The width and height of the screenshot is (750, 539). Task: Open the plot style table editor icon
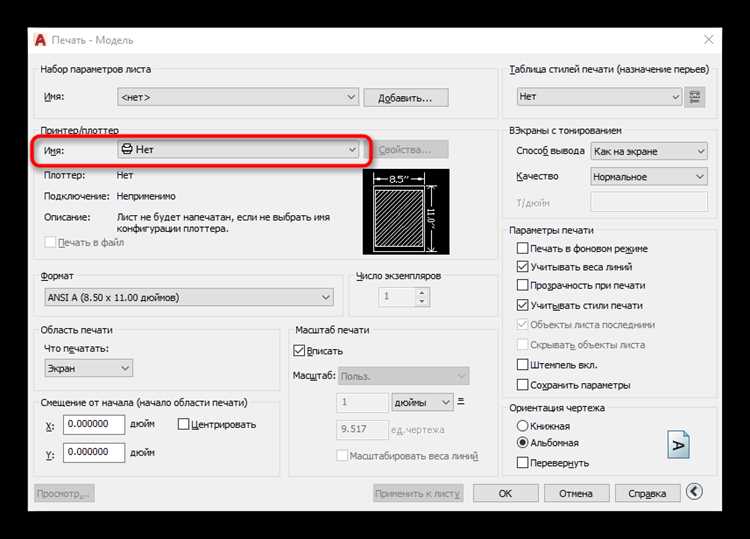[695, 97]
